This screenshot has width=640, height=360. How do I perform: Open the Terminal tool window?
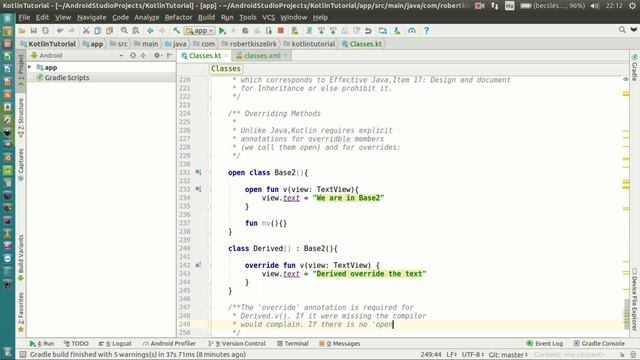click(x=293, y=344)
